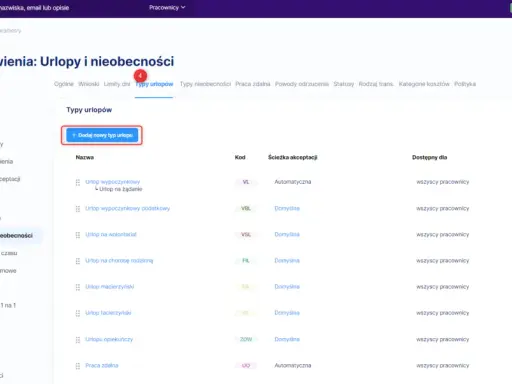The width and height of the screenshot is (512, 384).
Task: Switch to Kategorie kosztów tab
Action: (424, 84)
